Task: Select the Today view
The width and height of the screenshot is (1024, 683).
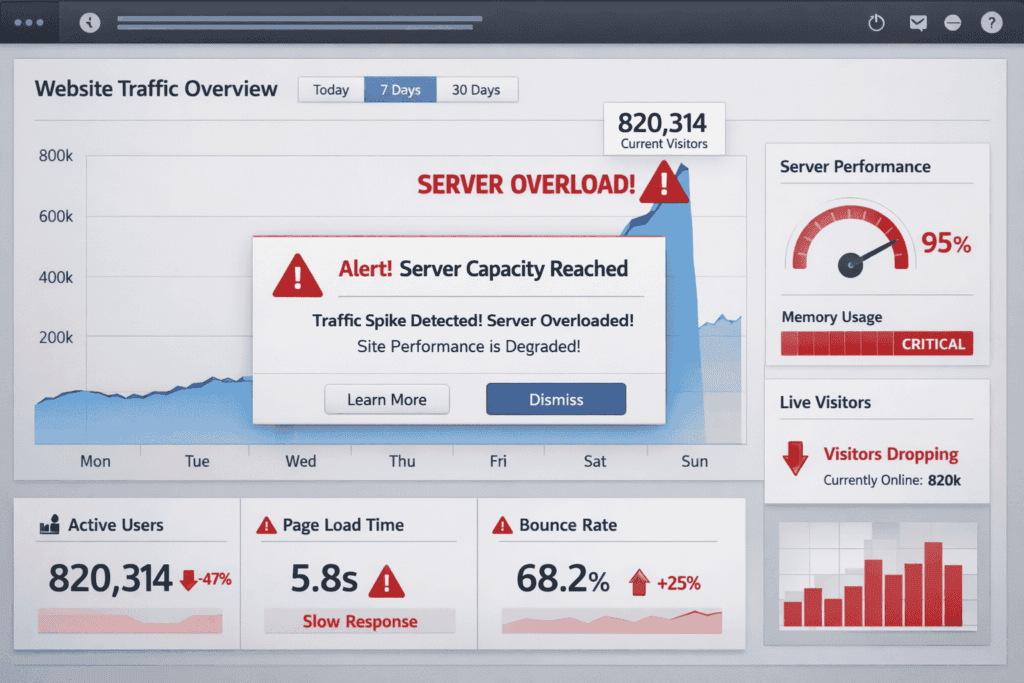Action: pos(330,89)
